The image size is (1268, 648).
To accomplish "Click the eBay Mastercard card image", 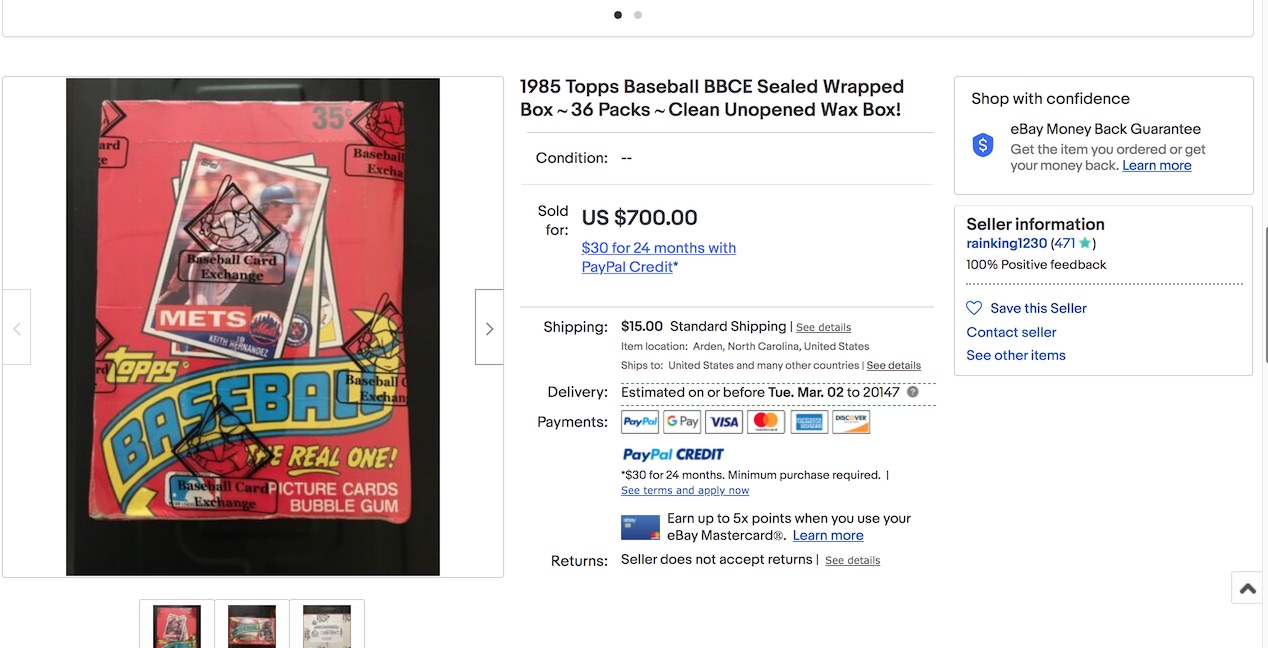I will click(640, 527).
